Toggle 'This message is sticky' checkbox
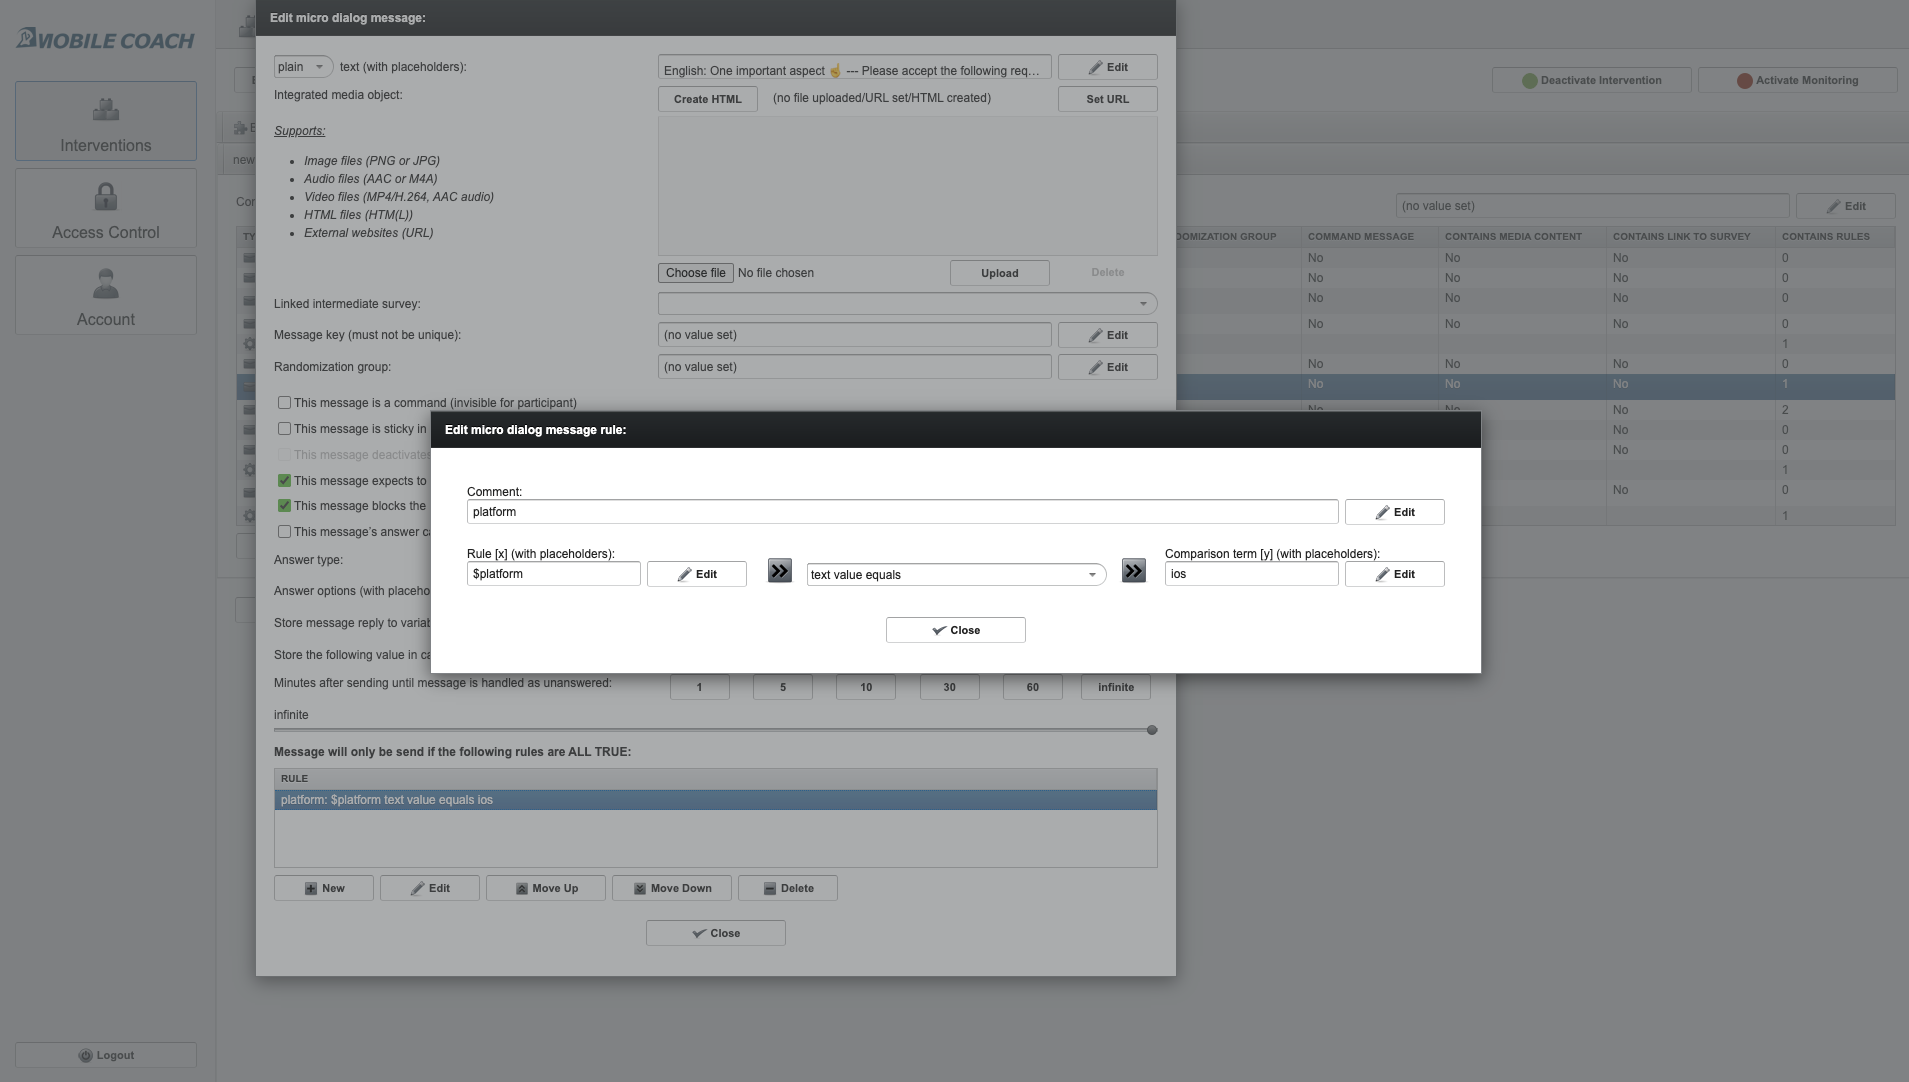 (285, 429)
